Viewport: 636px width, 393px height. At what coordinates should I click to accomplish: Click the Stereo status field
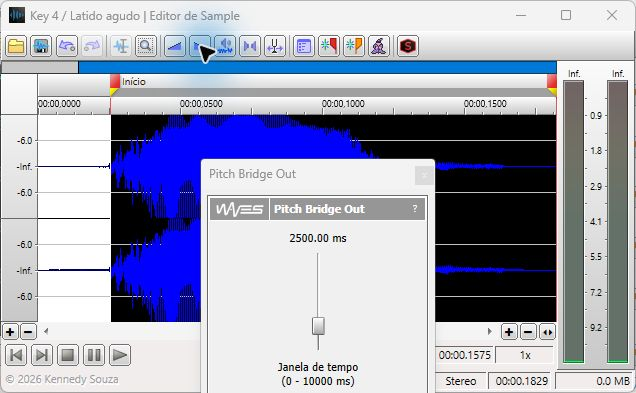point(461,381)
